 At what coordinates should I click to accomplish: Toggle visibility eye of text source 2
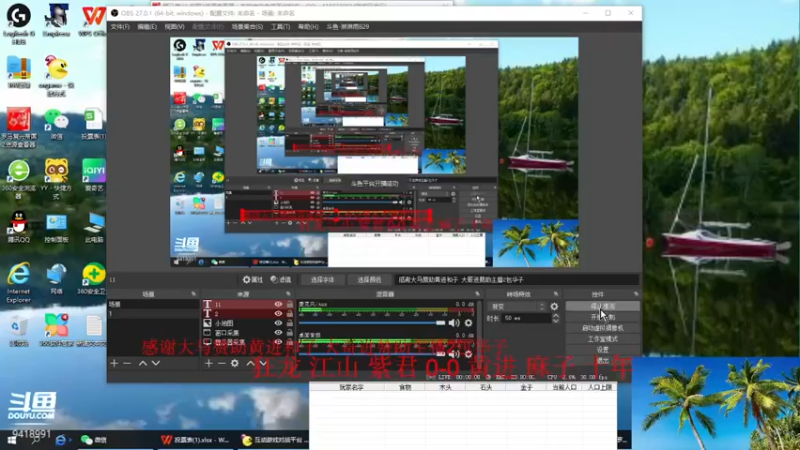tap(278, 314)
